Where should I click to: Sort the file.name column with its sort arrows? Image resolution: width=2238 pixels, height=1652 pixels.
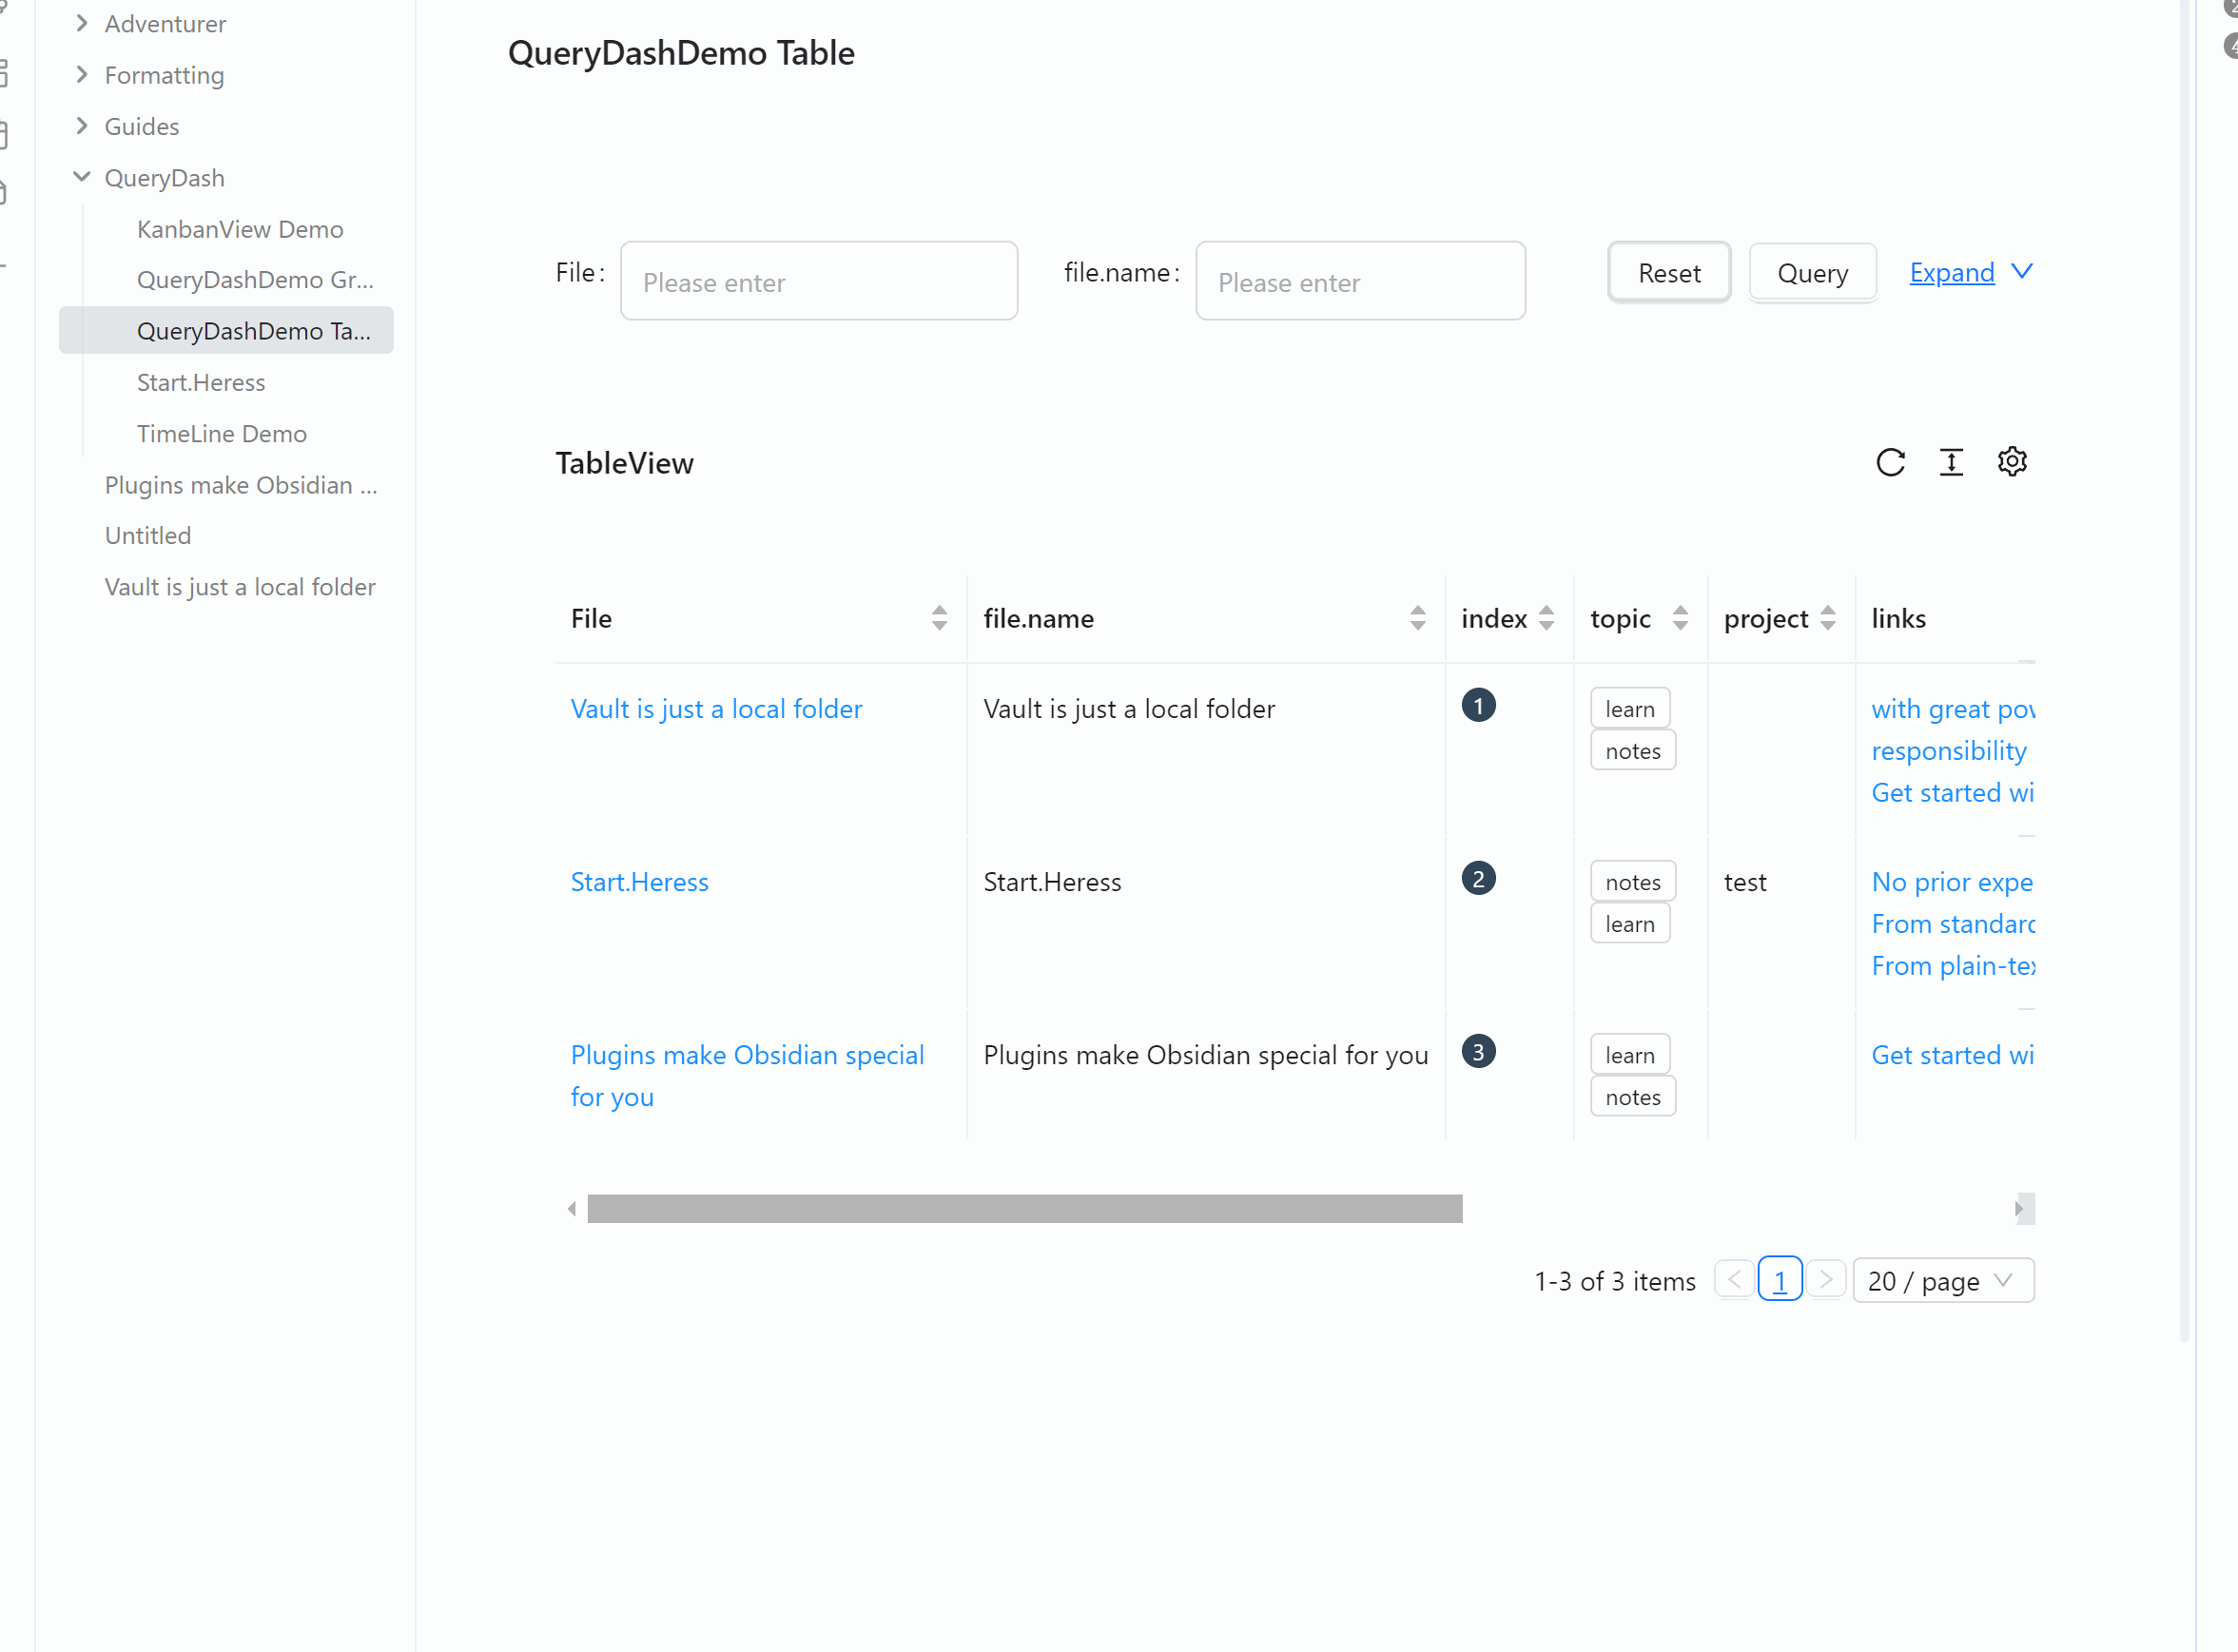[x=1417, y=618]
